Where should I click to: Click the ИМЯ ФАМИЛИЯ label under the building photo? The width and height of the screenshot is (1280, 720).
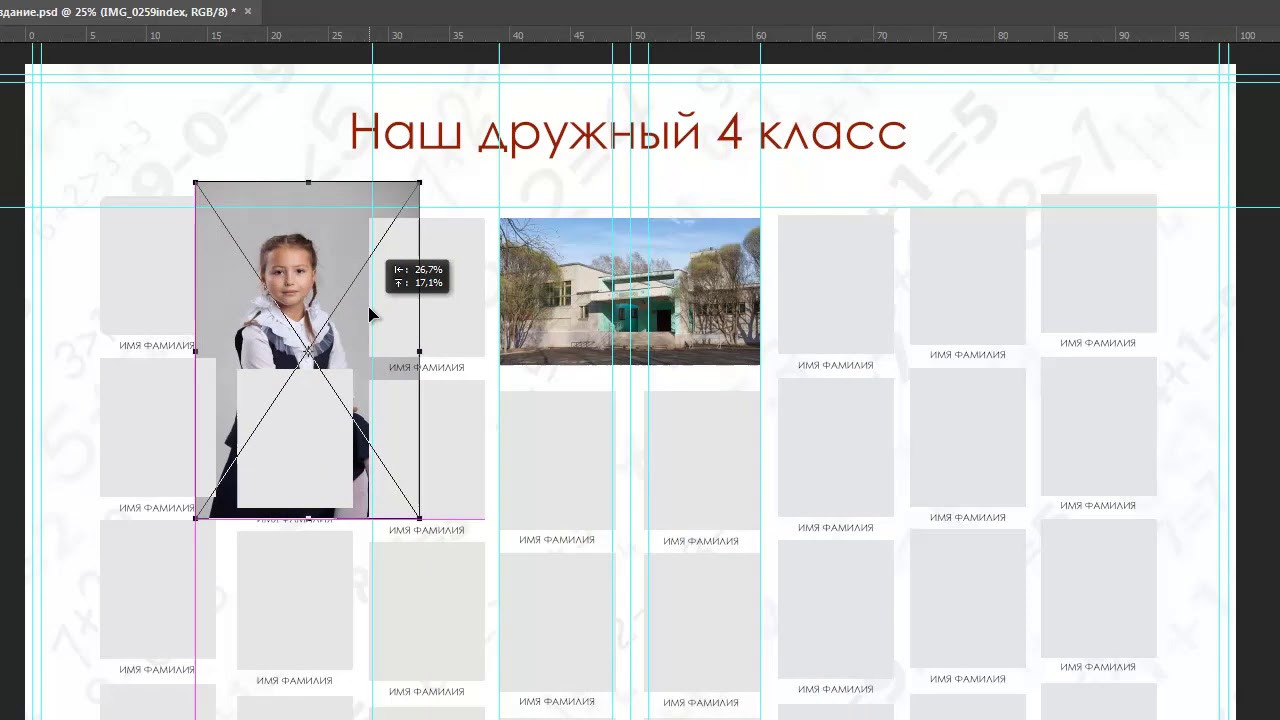tap(556, 539)
